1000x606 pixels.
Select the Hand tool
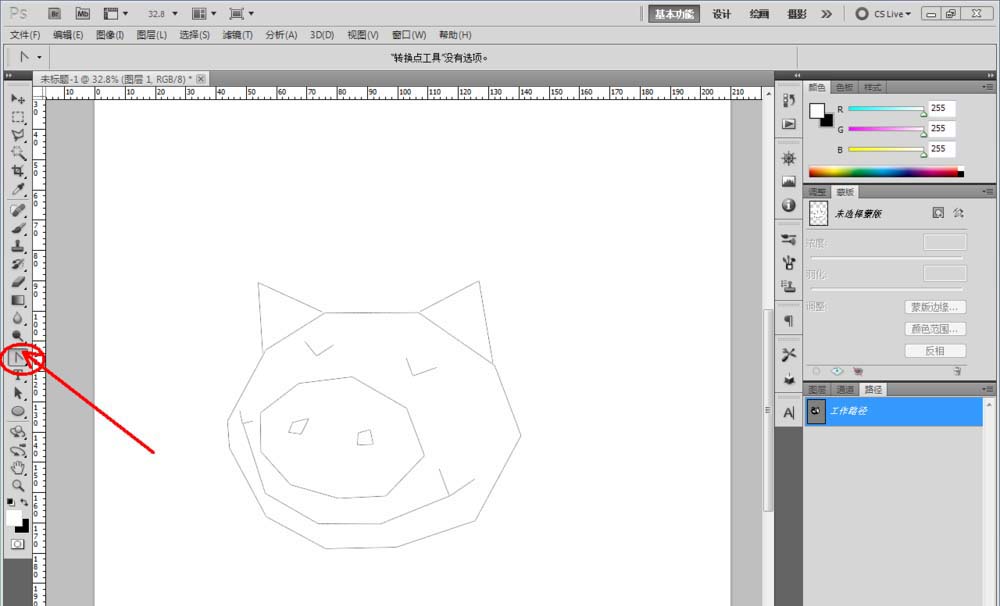pos(18,467)
